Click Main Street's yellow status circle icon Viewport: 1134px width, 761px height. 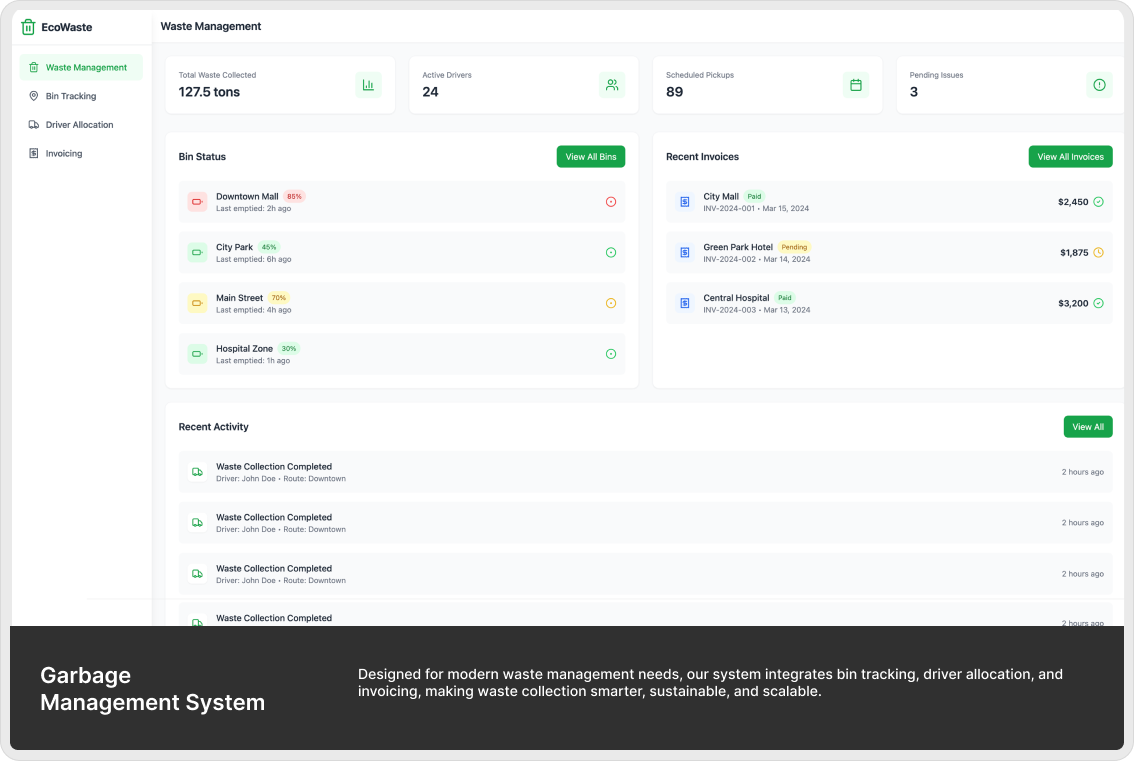point(611,303)
